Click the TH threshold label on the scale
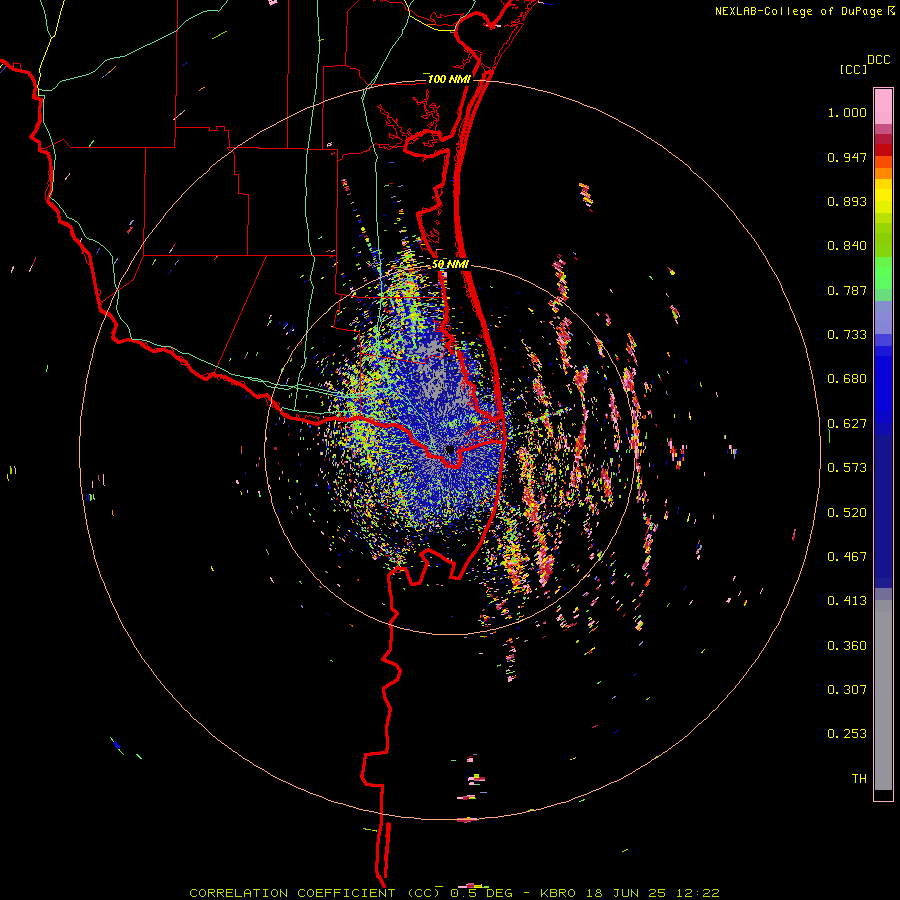 (859, 779)
